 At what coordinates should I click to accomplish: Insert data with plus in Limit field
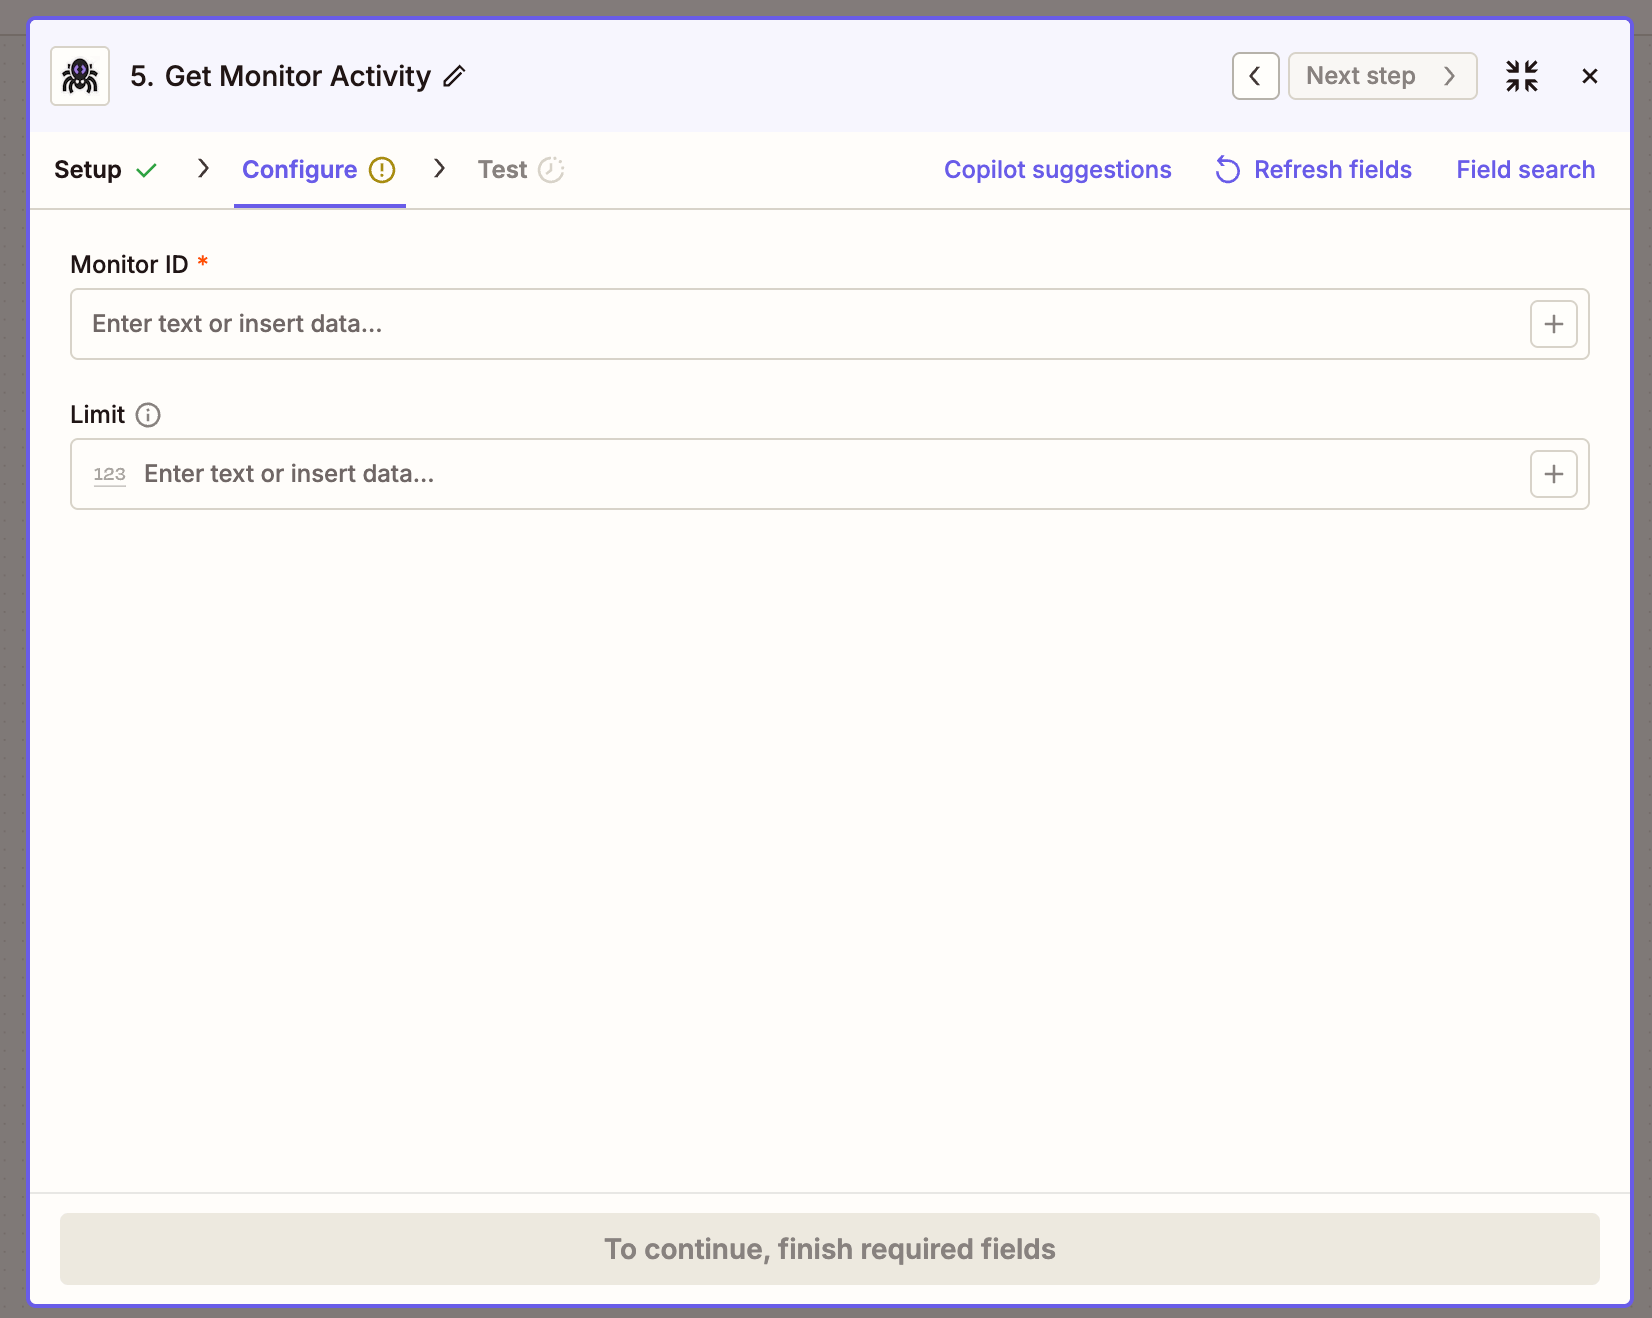point(1554,474)
